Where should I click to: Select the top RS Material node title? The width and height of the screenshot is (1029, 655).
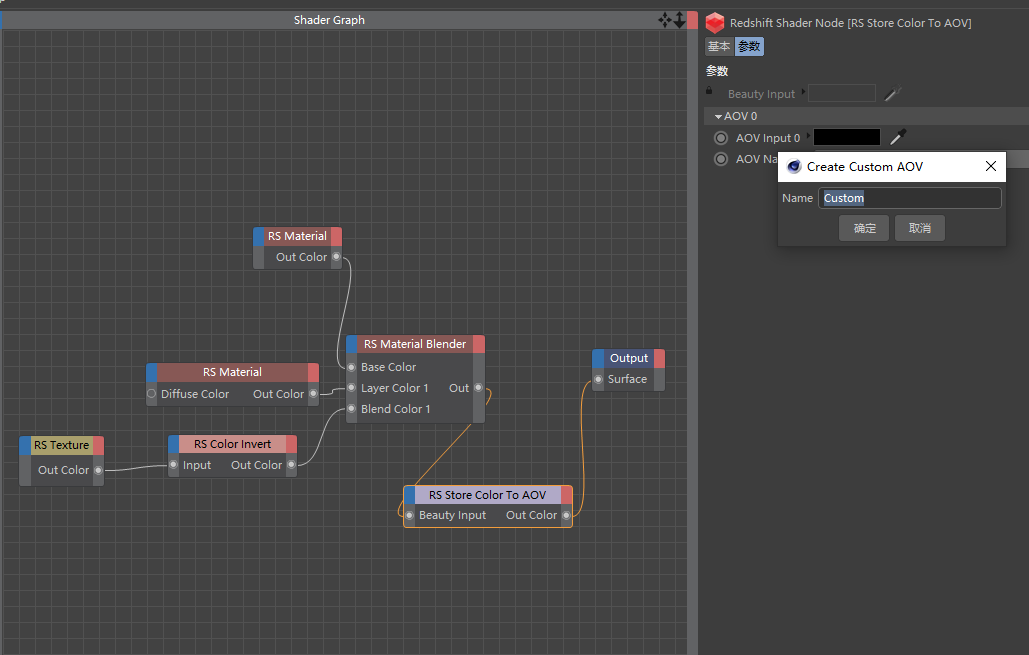coord(297,236)
